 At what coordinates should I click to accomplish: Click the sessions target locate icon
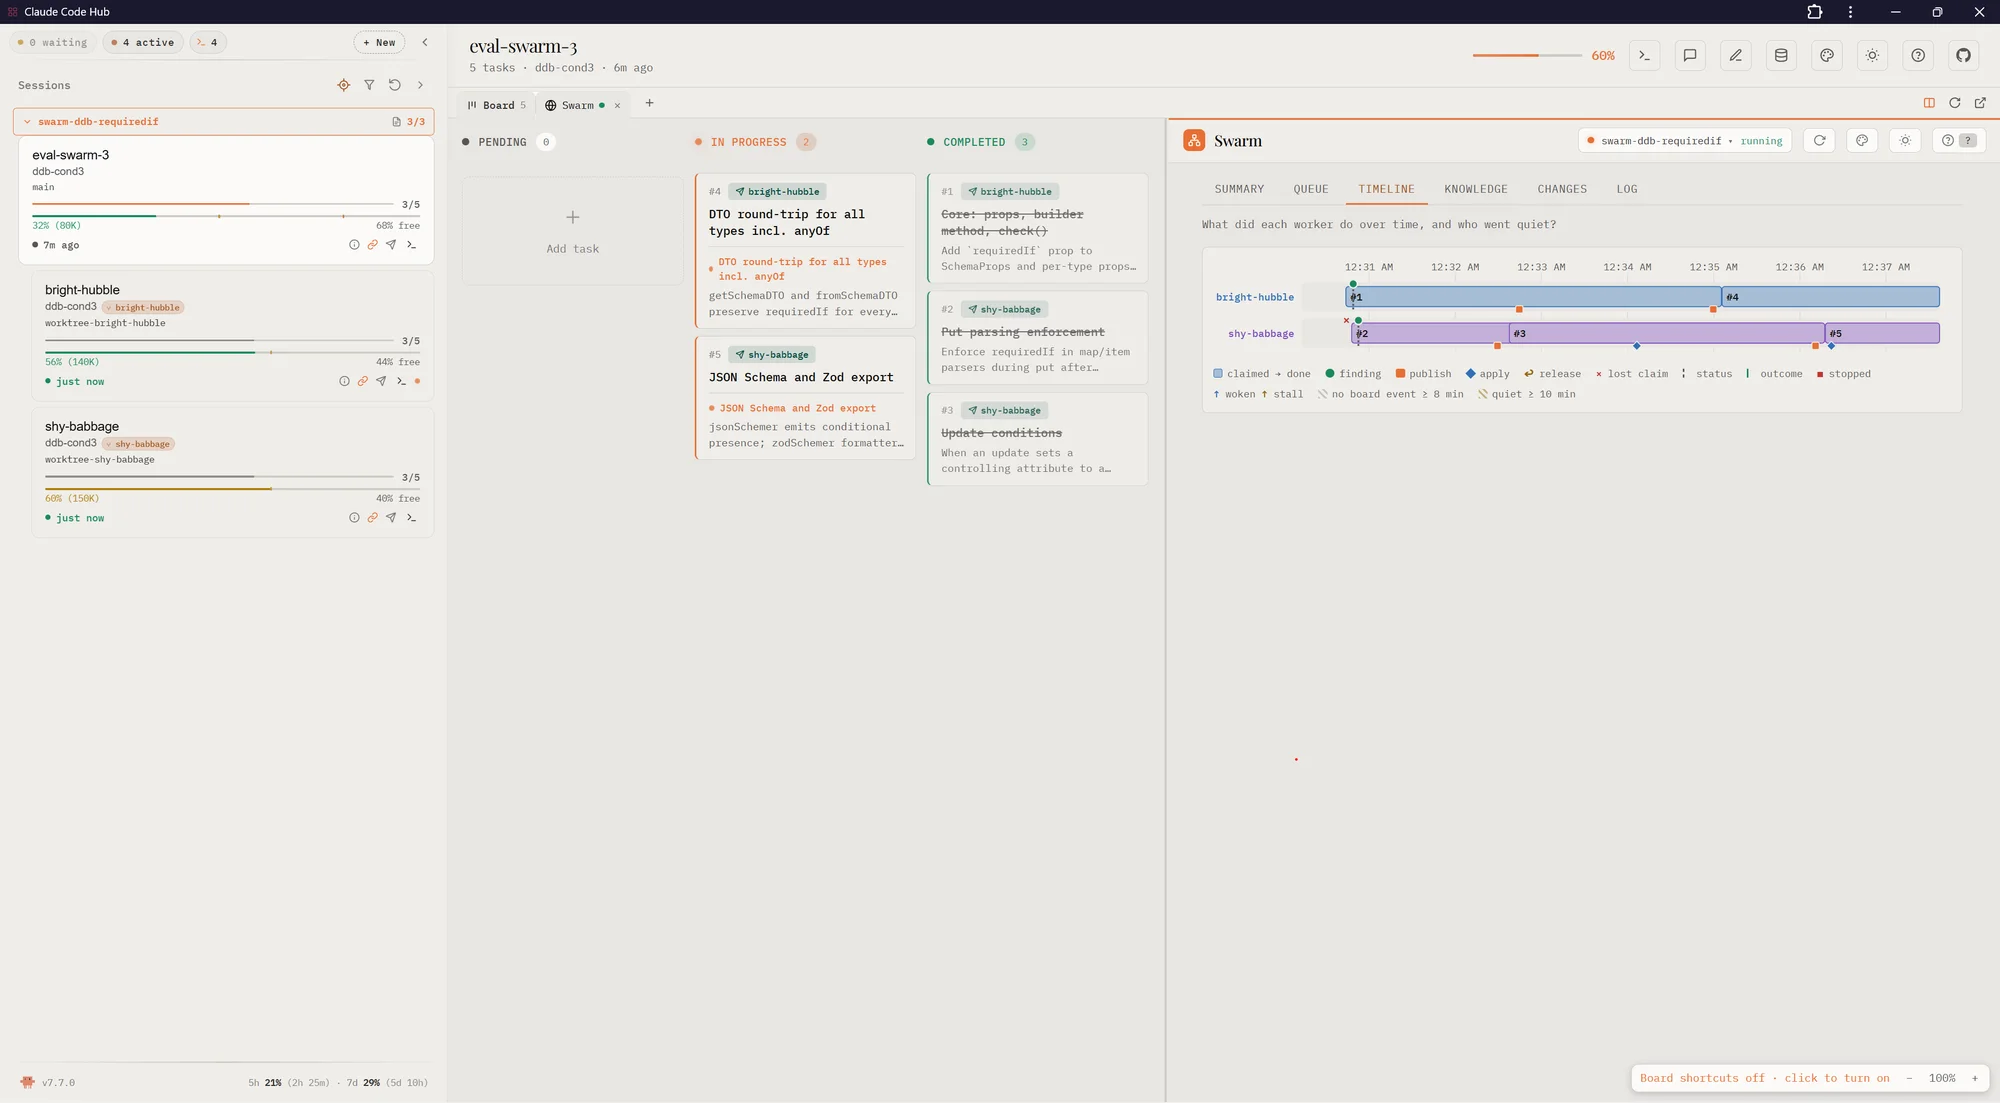pyautogui.click(x=344, y=85)
